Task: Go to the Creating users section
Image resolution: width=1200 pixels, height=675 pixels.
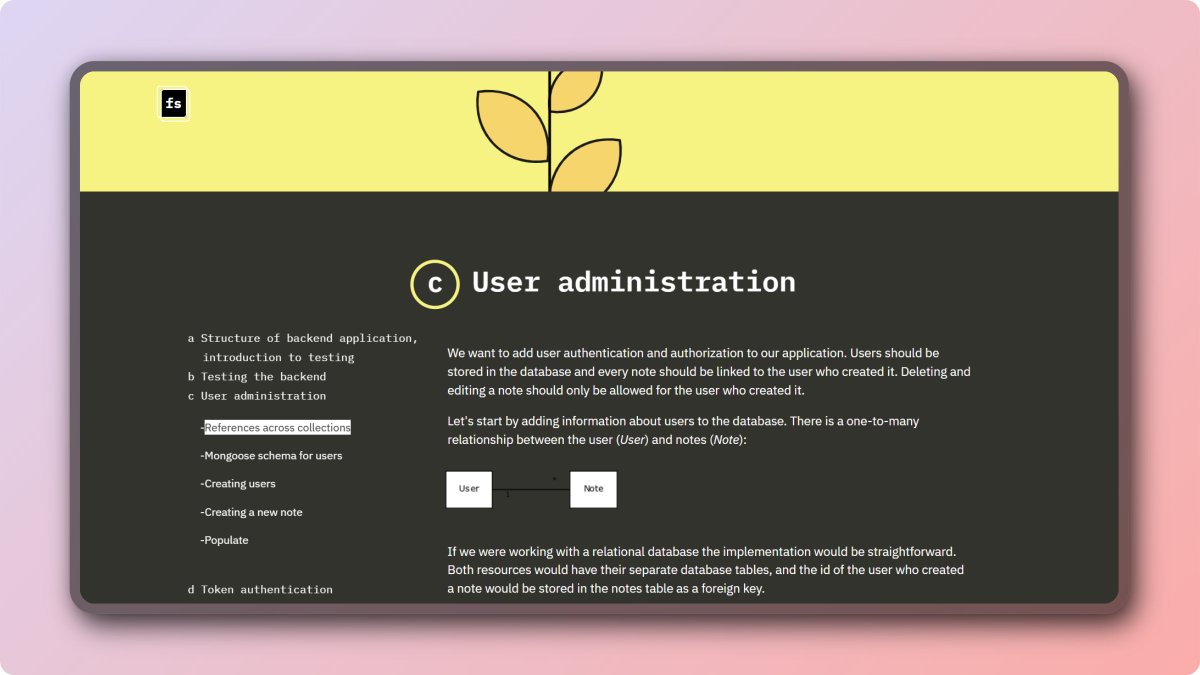Action: [x=238, y=484]
